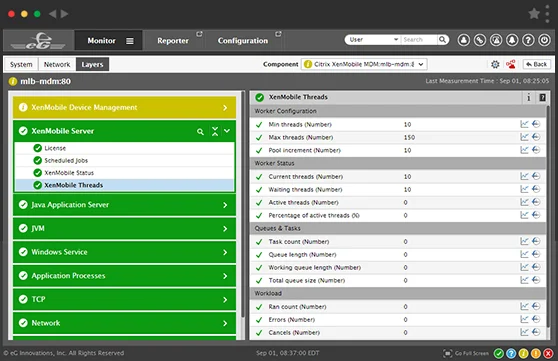Open graph icon for Max threads
The height and width of the screenshot is (361, 558).
click(524, 137)
